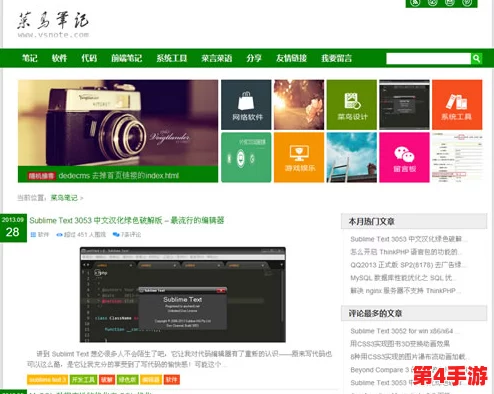494x394 pixels.
Task: Click the article excerpt starting 讲到 Sublime Text
Action: click(180, 359)
